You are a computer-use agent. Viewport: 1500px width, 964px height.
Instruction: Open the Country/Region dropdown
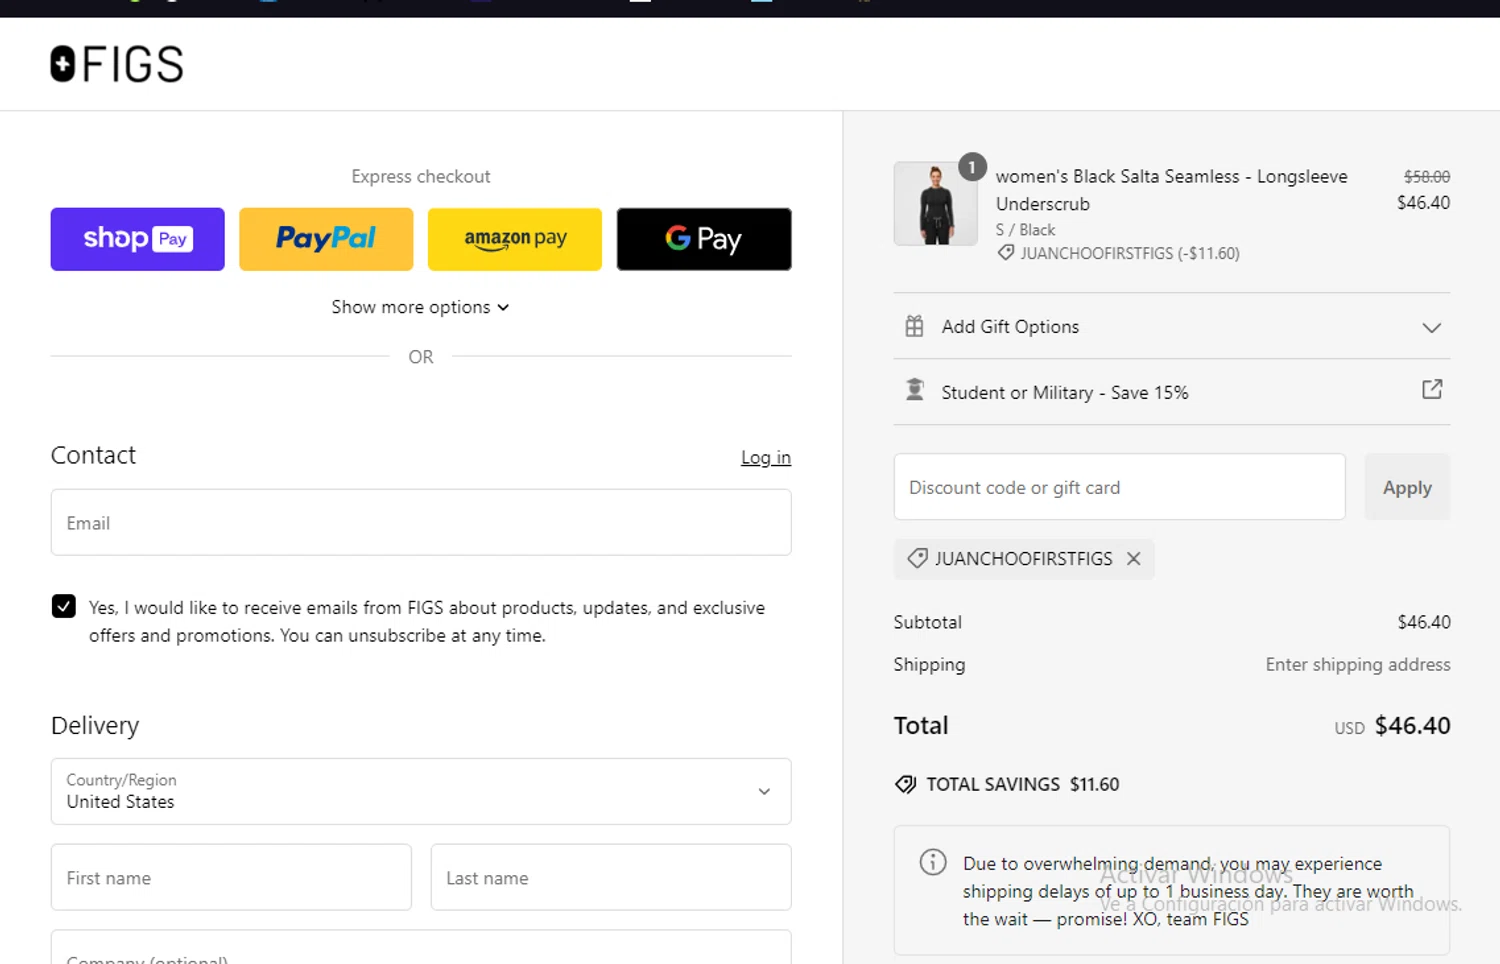click(421, 791)
